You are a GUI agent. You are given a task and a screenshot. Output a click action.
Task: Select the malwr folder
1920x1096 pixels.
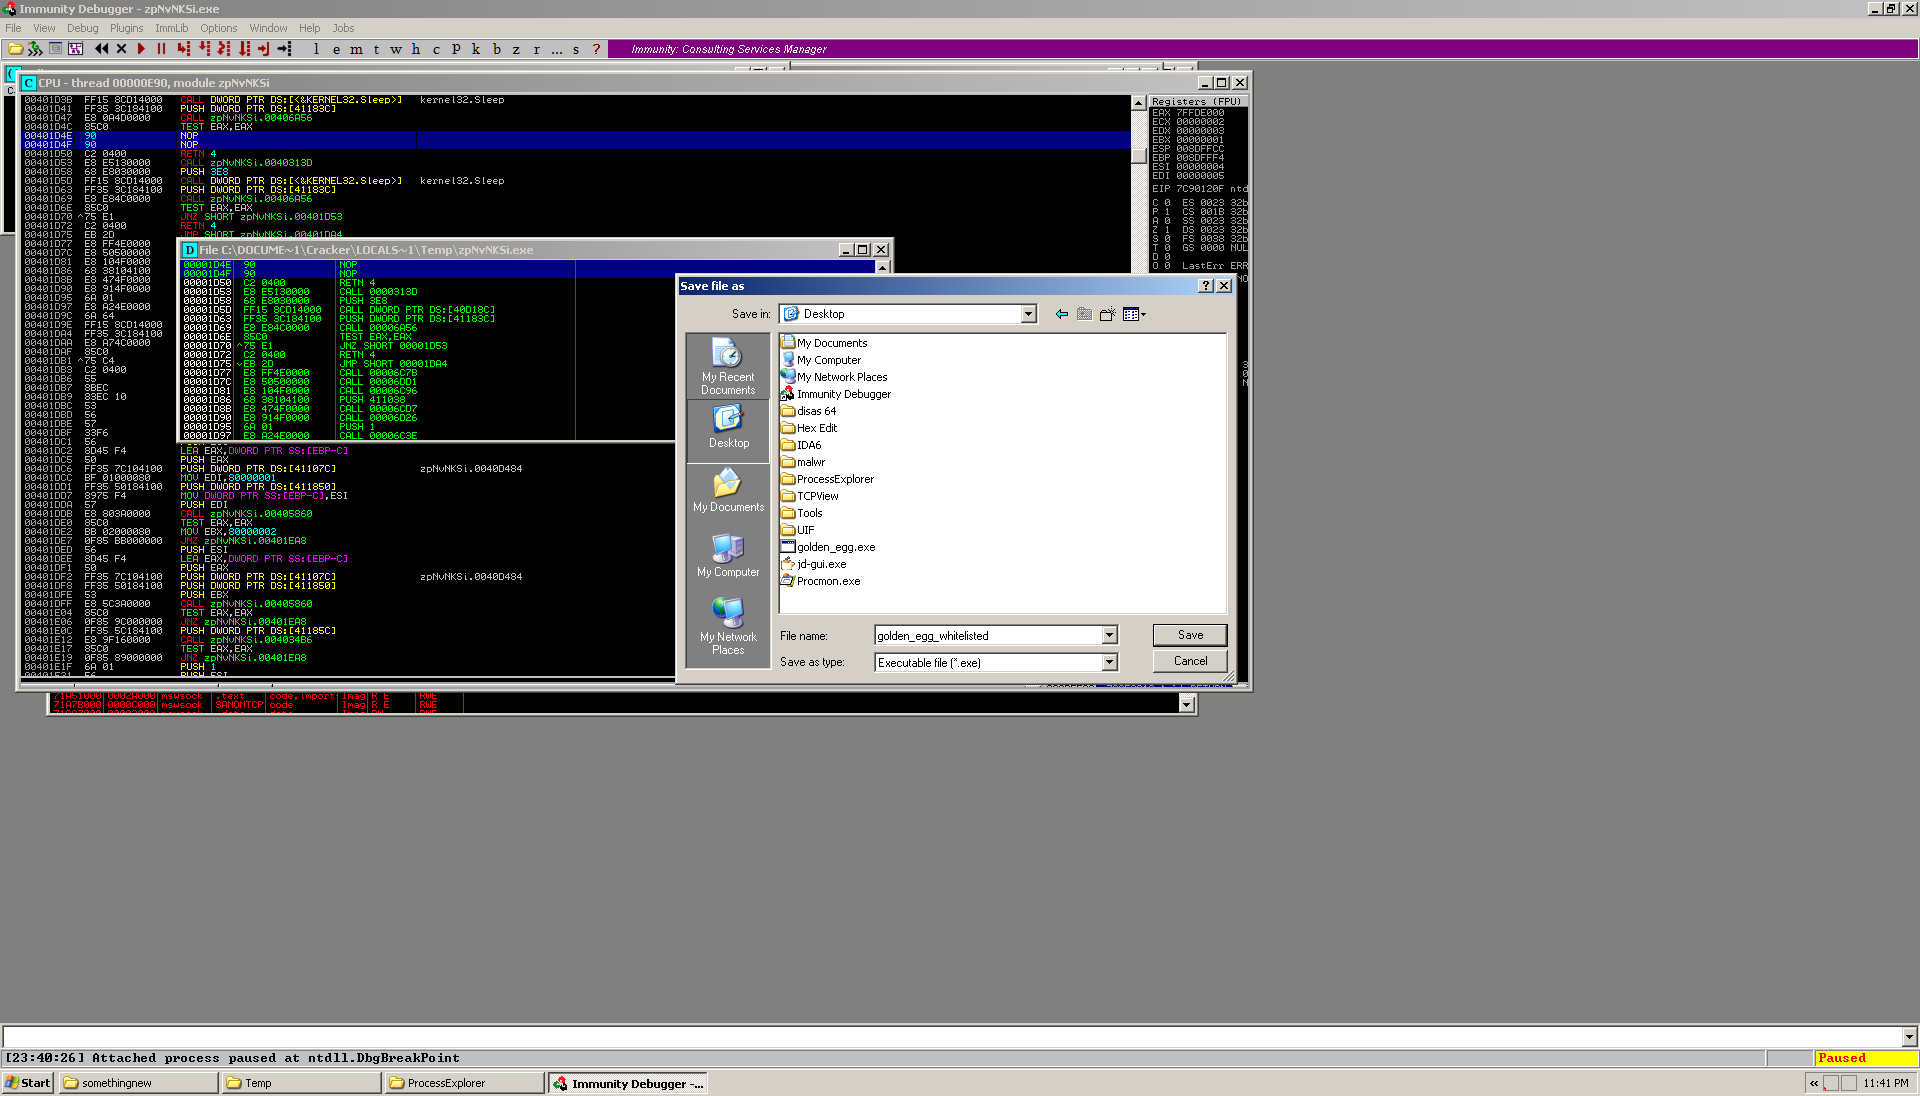coord(803,462)
